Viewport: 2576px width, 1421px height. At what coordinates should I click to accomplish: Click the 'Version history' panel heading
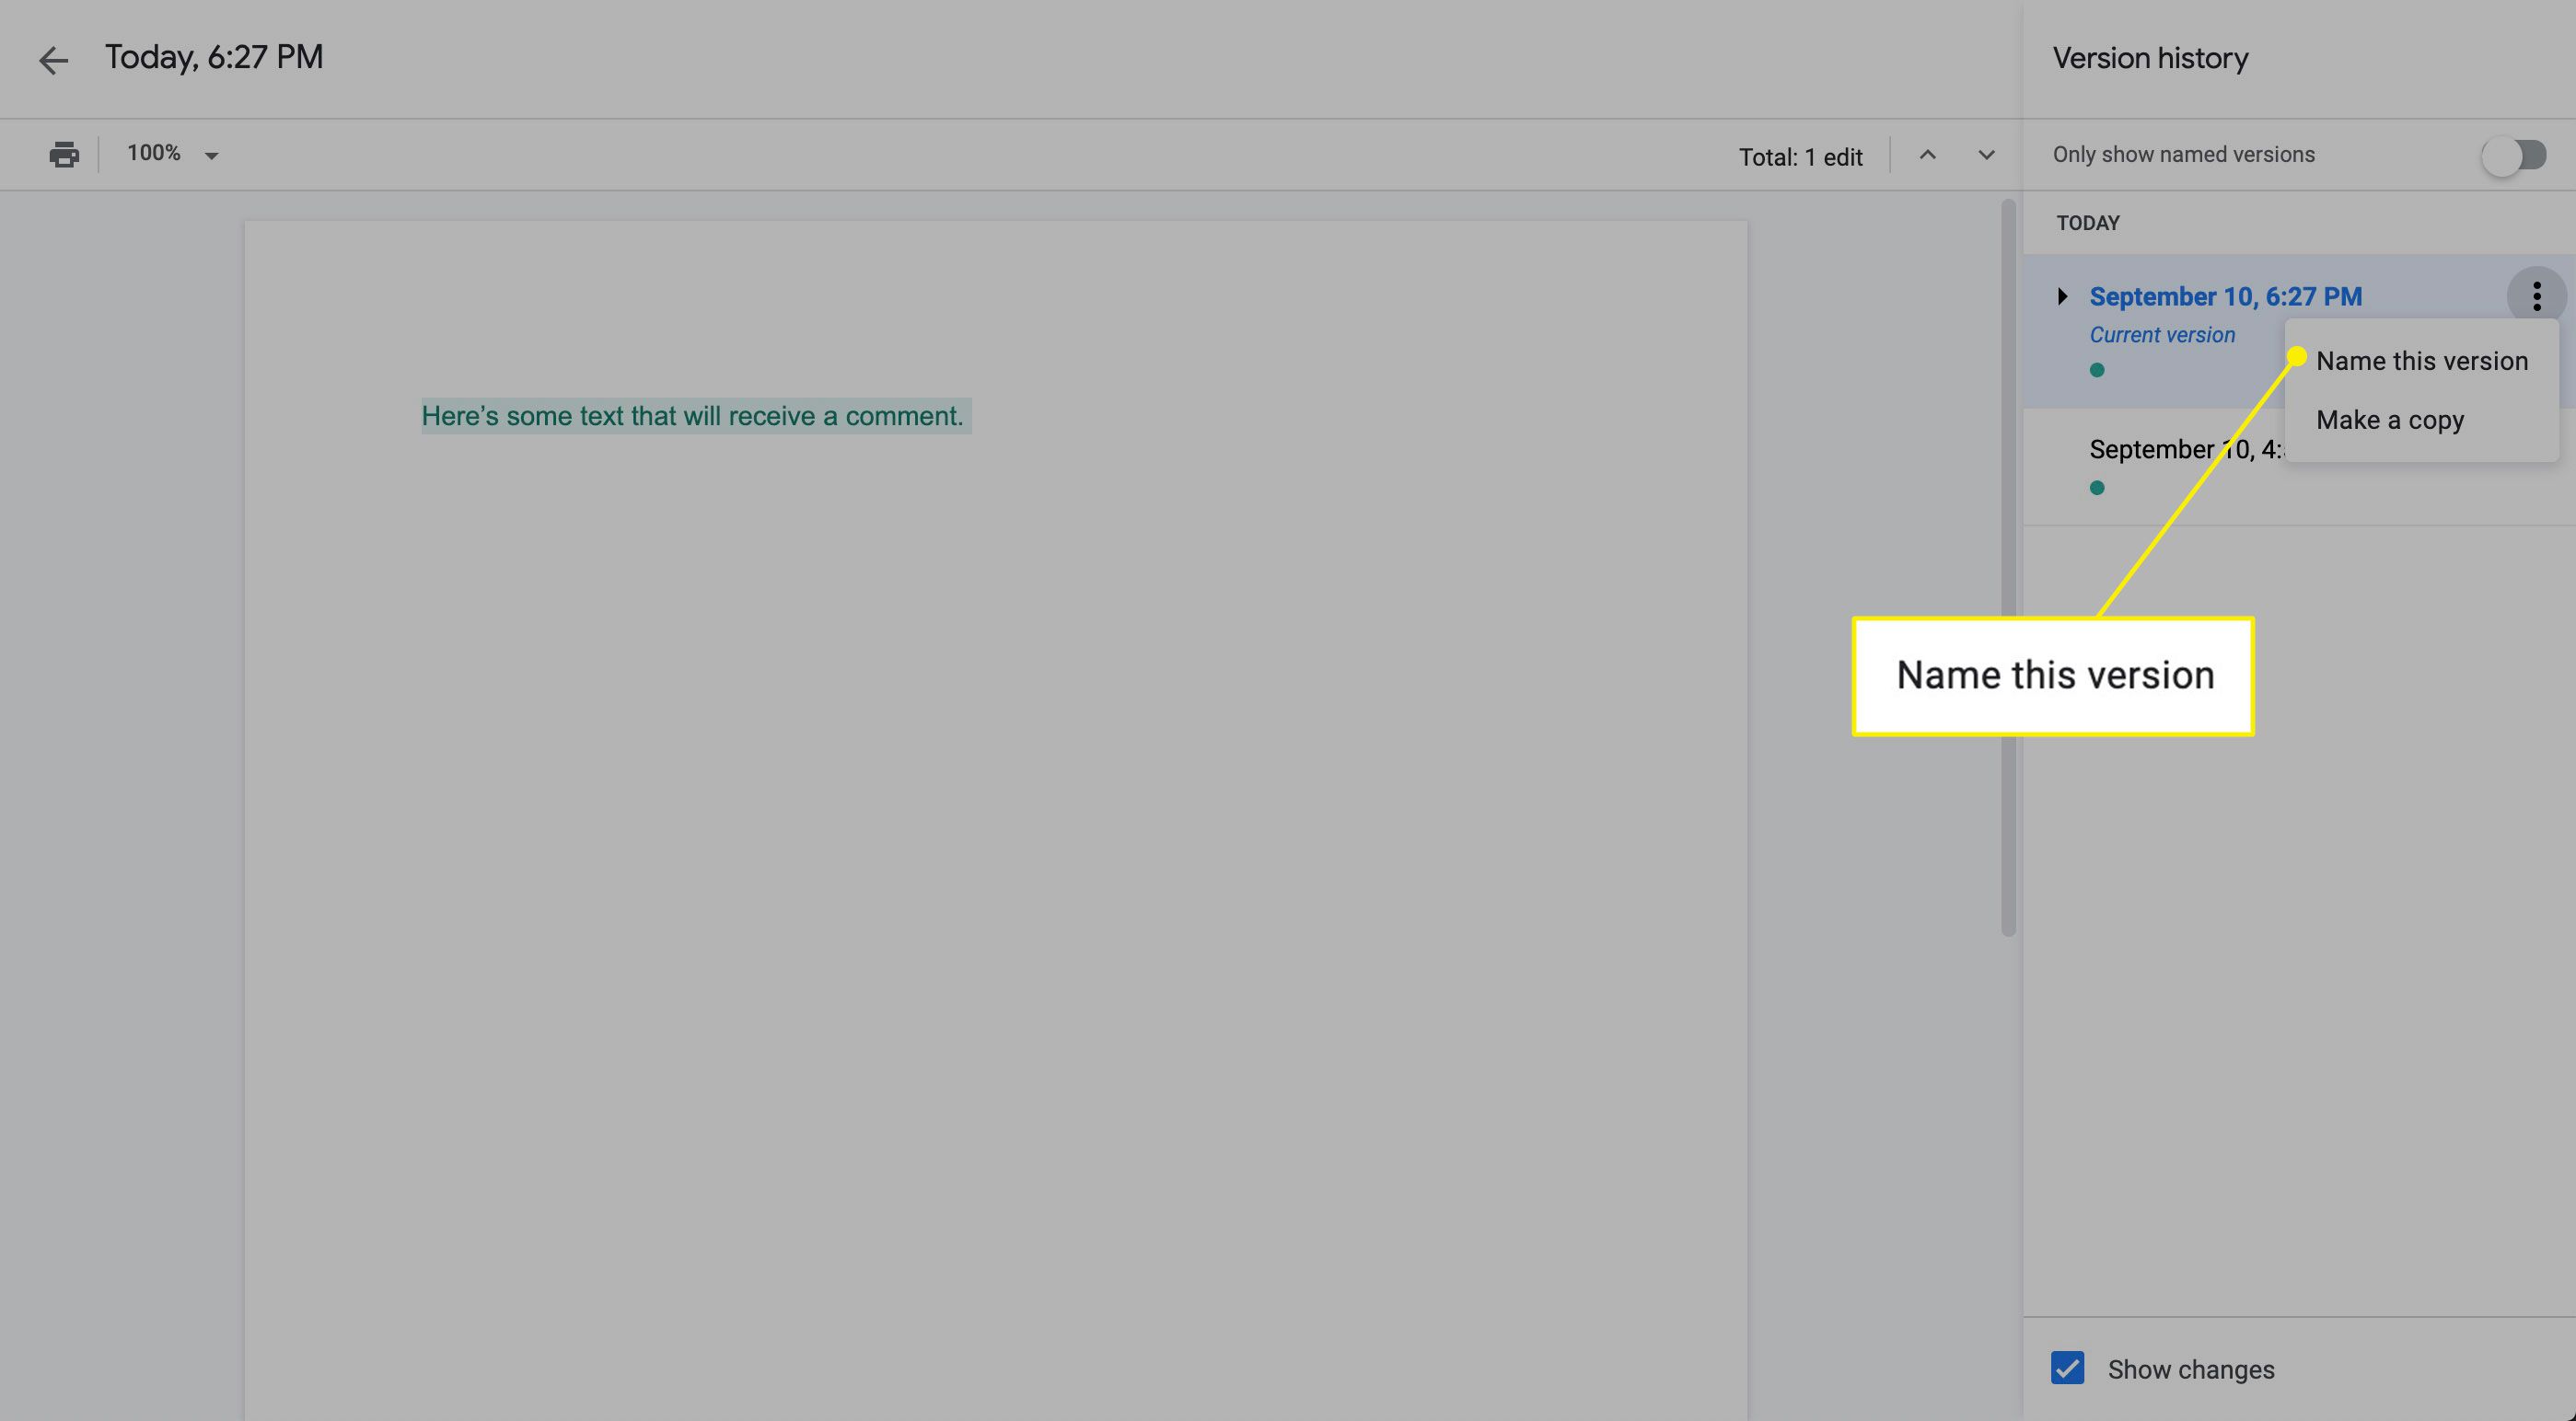coord(2150,58)
